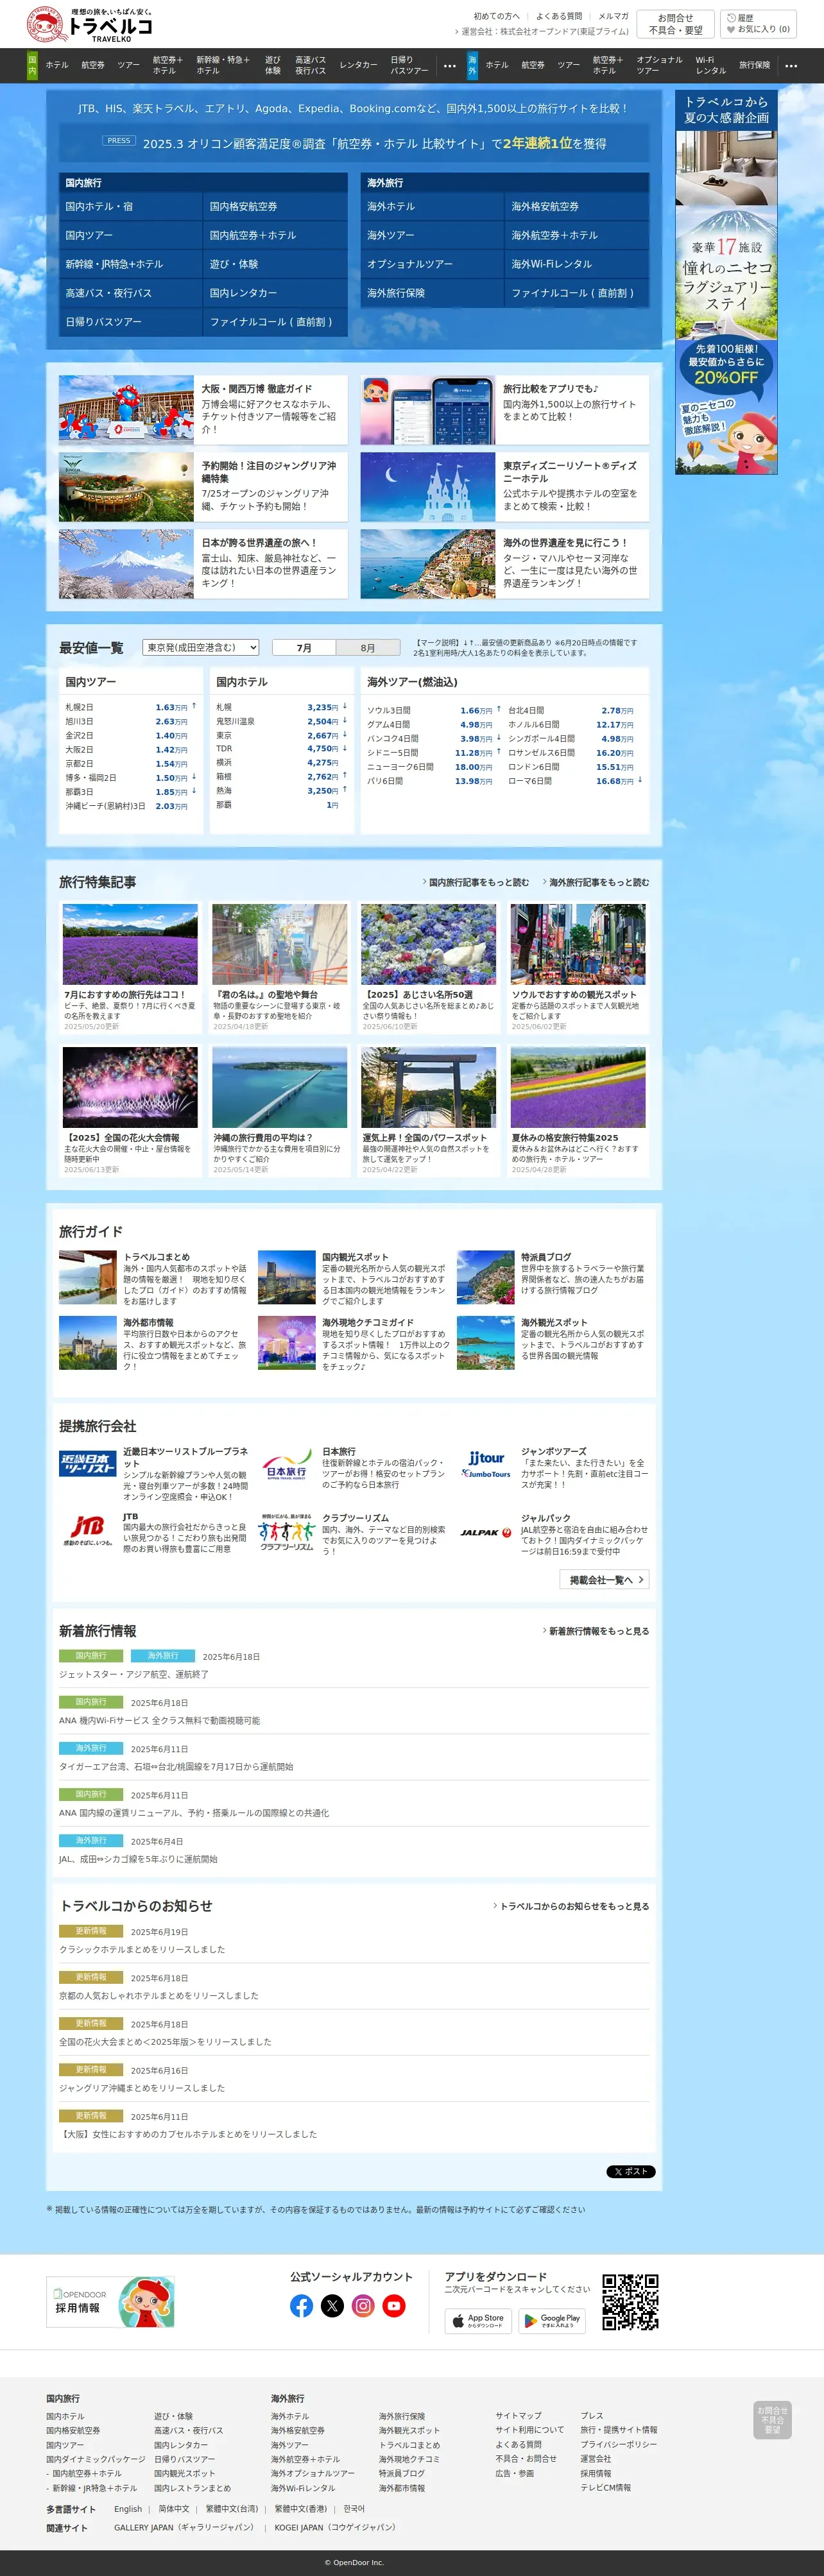Screen dimensions: 824x2576
Task: Open 海外Wi-Fiレンタル panel link
Action: tap(576, 264)
